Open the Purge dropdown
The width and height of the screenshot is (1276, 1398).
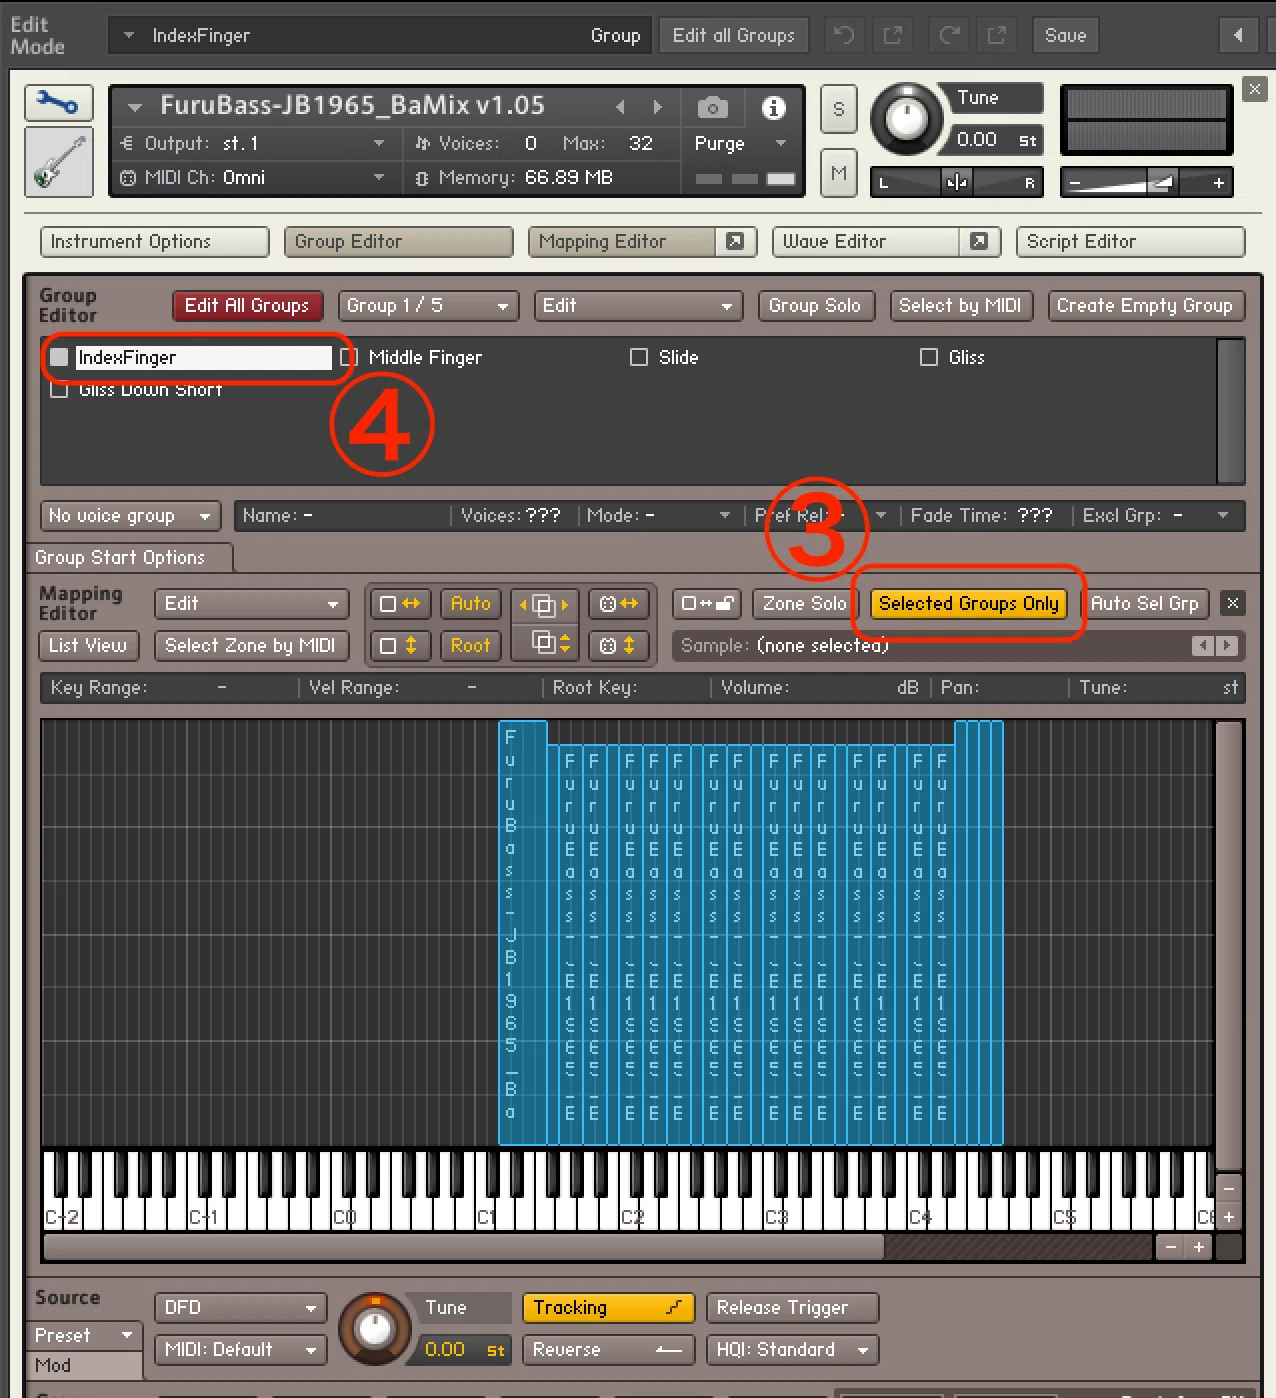click(740, 144)
